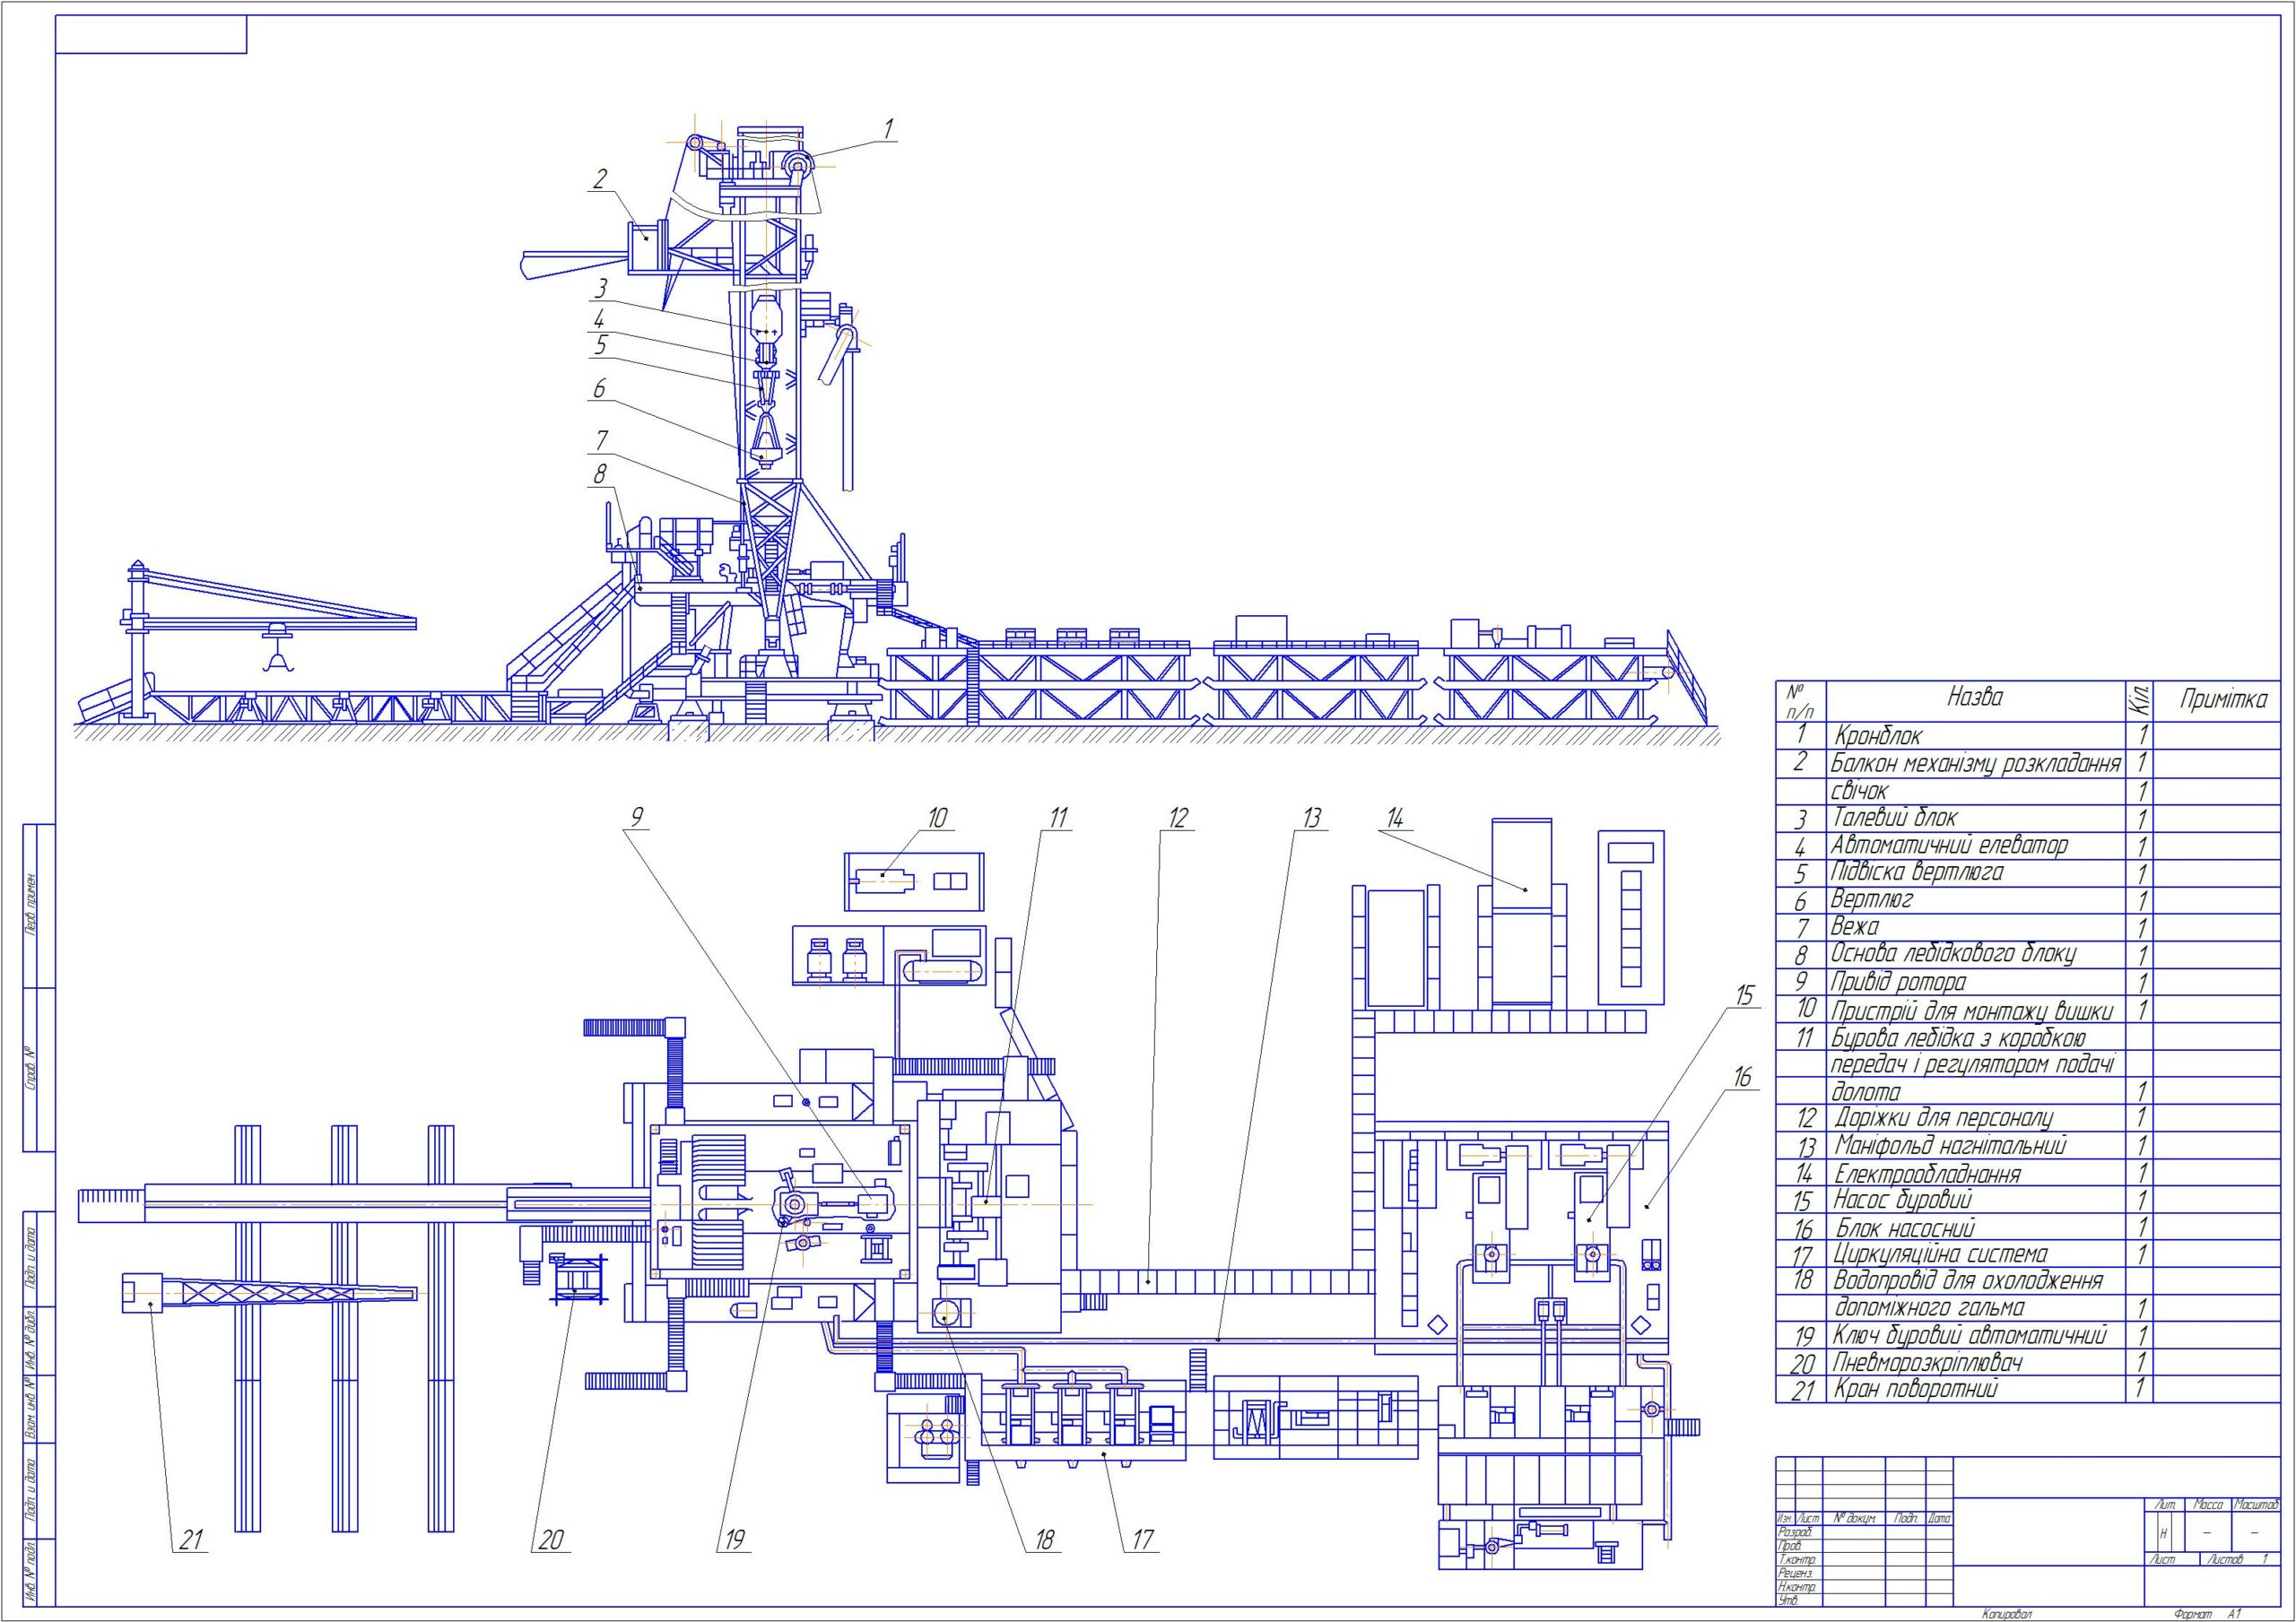Select 'Блок насосний' in the list
Screen dimensions: 2296x1622
(x=1904, y=1228)
